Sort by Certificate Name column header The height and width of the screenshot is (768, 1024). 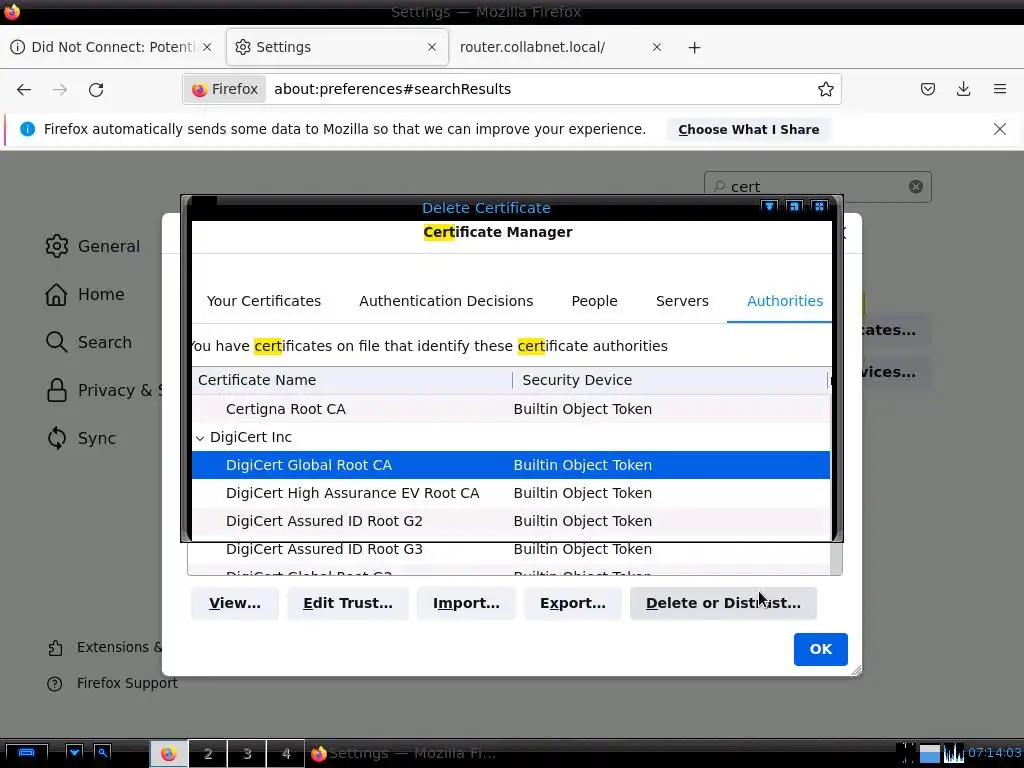click(352, 380)
